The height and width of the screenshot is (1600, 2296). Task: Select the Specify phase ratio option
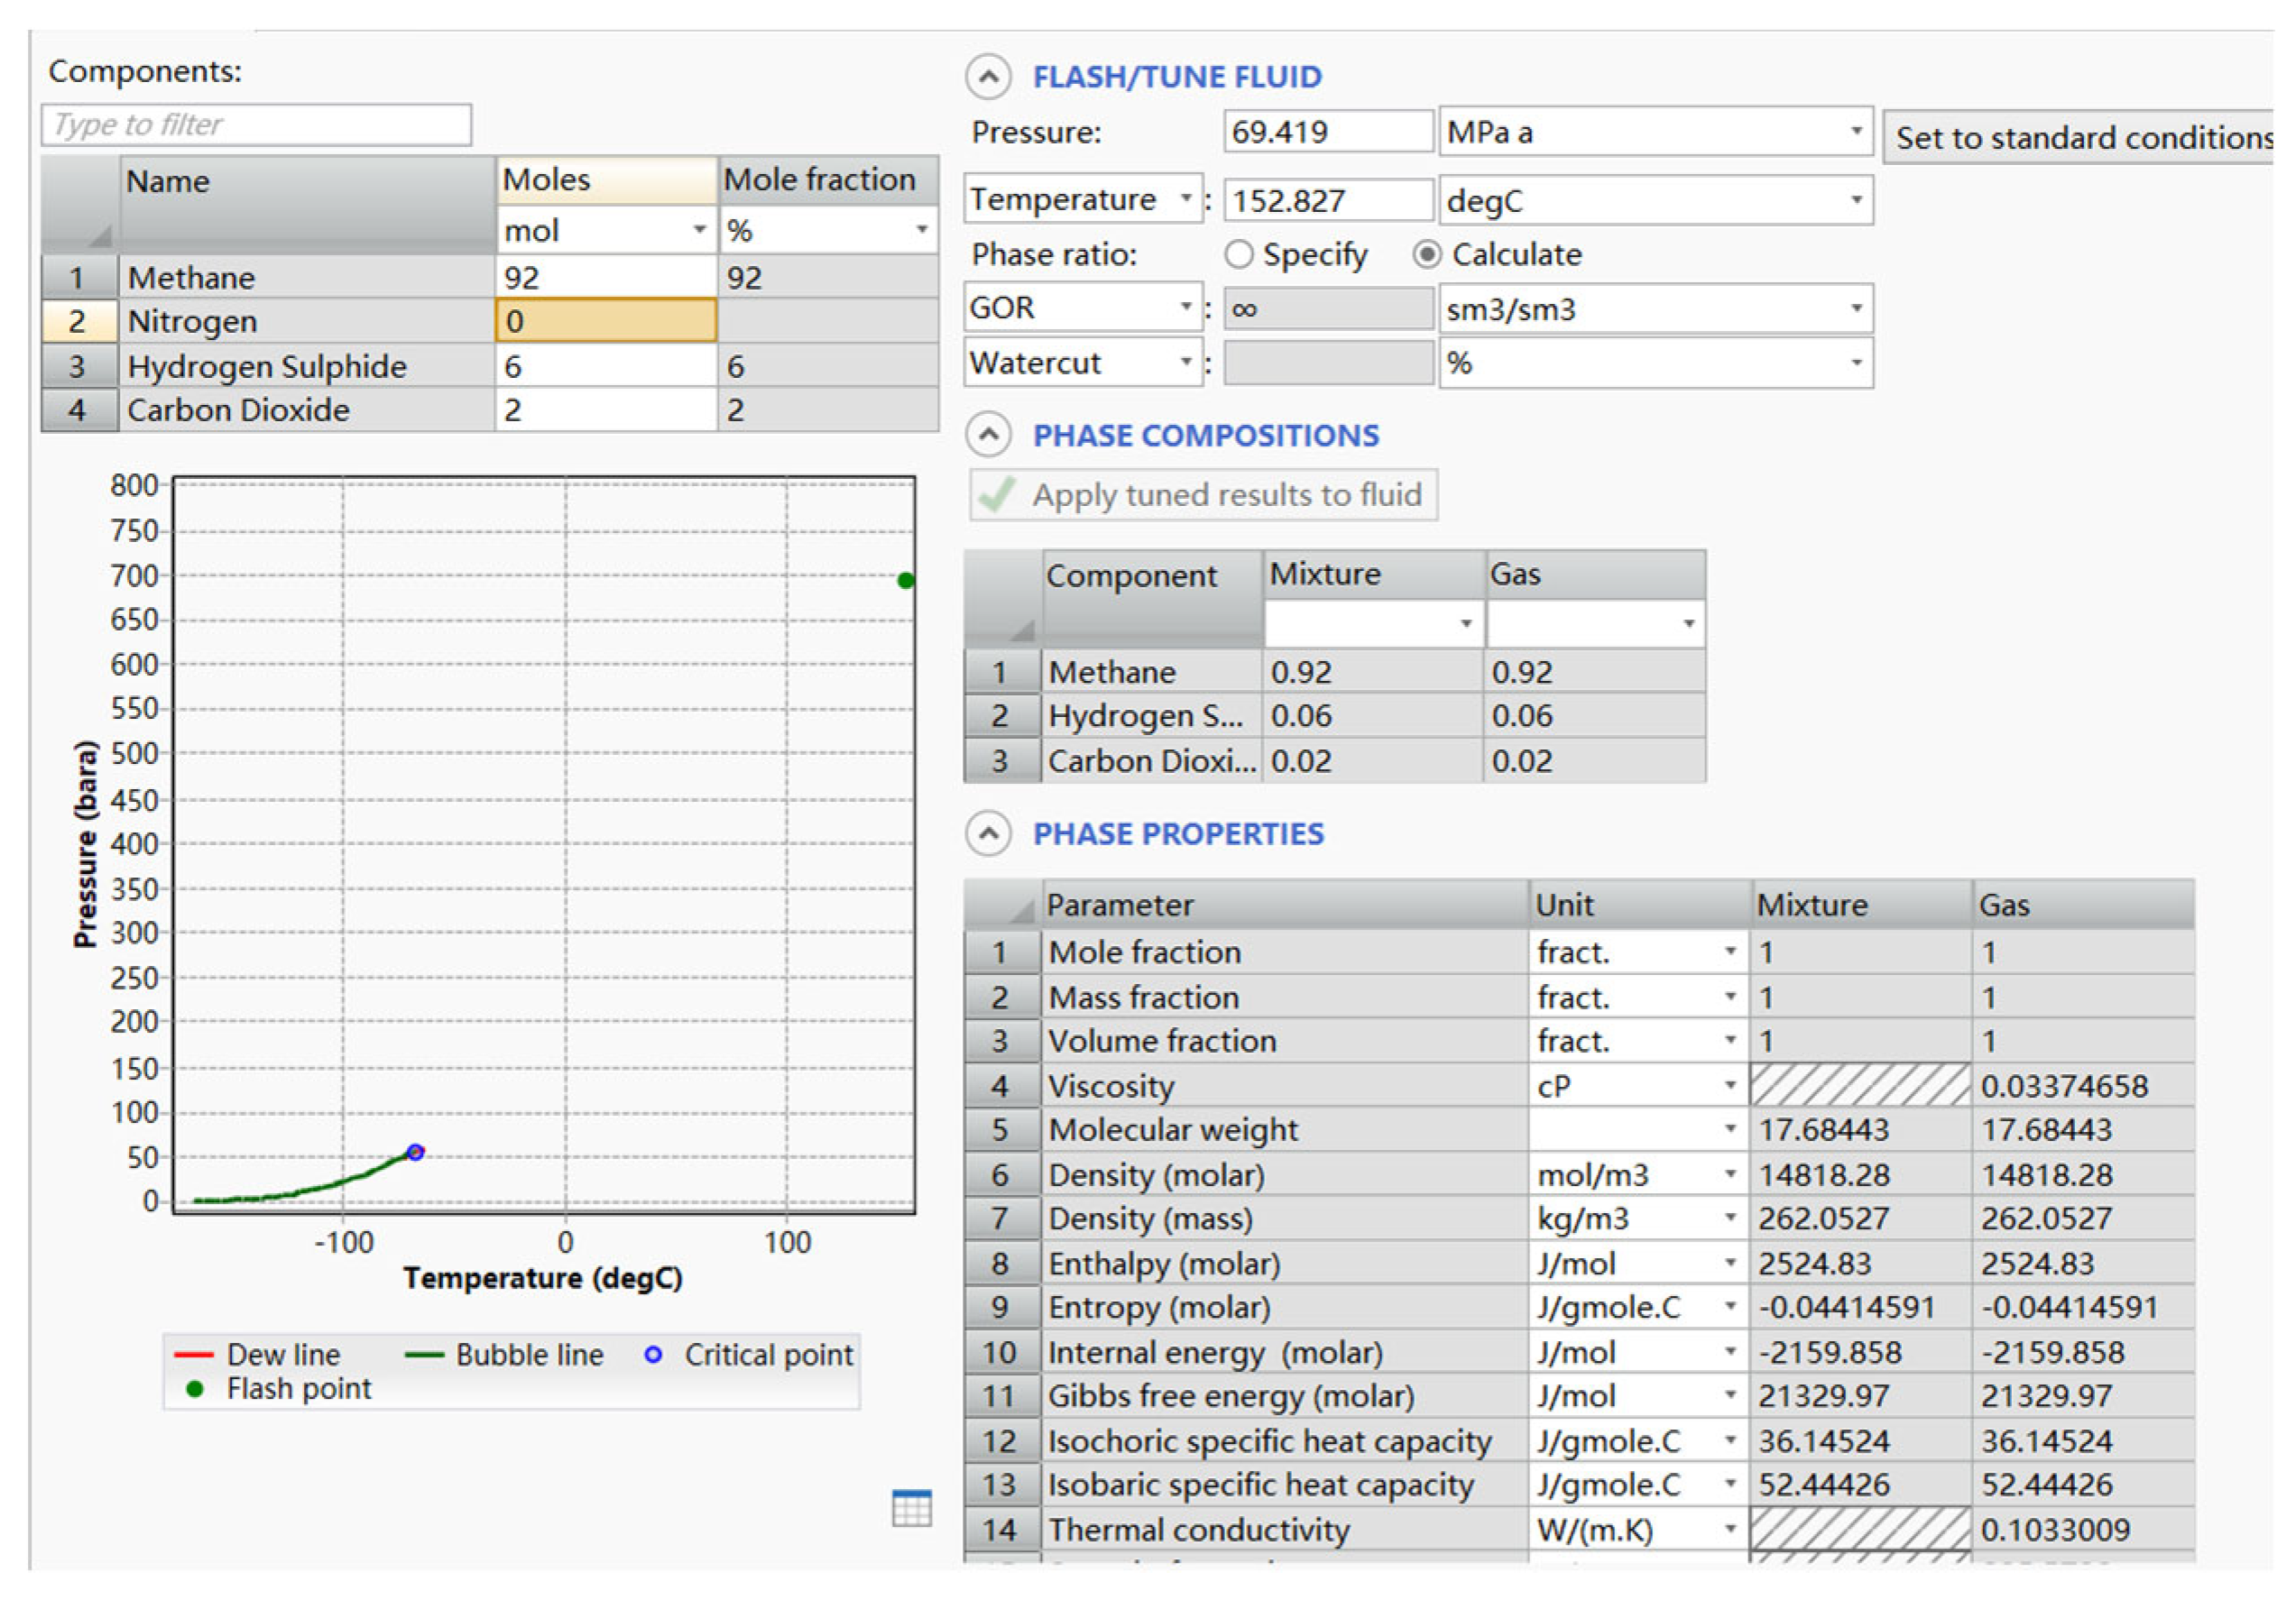tap(1238, 255)
